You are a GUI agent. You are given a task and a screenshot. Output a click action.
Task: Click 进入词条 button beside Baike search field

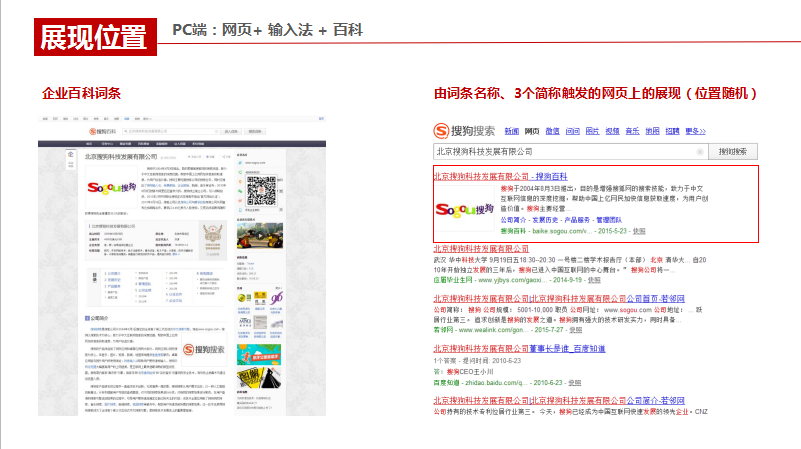click(x=231, y=131)
